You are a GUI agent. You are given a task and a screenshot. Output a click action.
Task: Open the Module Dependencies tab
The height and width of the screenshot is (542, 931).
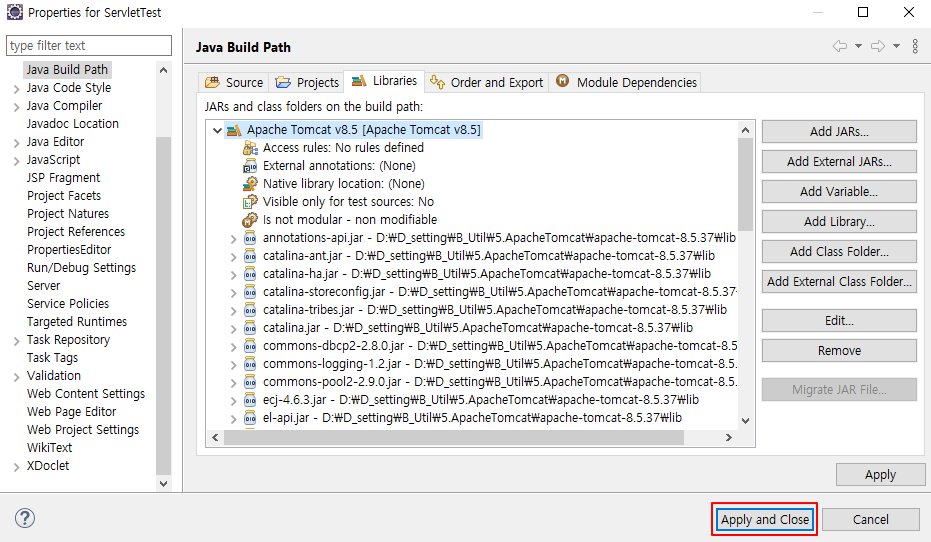(x=626, y=83)
